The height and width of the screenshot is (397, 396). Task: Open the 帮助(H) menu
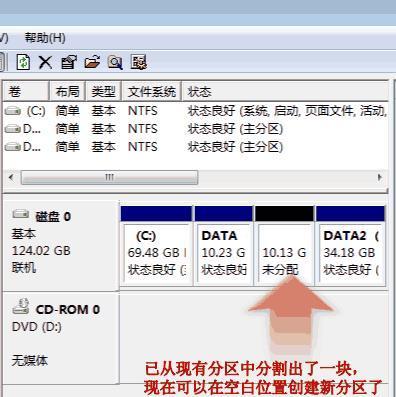pos(45,38)
